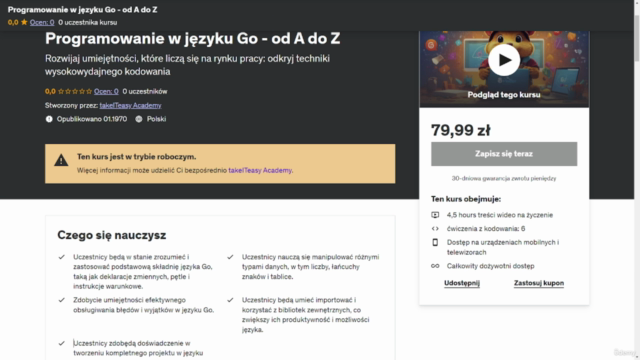Click Opublikowano 01.1970 text
Image resolution: width=640 pixels, height=360 pixels.
tap(92, 119)
